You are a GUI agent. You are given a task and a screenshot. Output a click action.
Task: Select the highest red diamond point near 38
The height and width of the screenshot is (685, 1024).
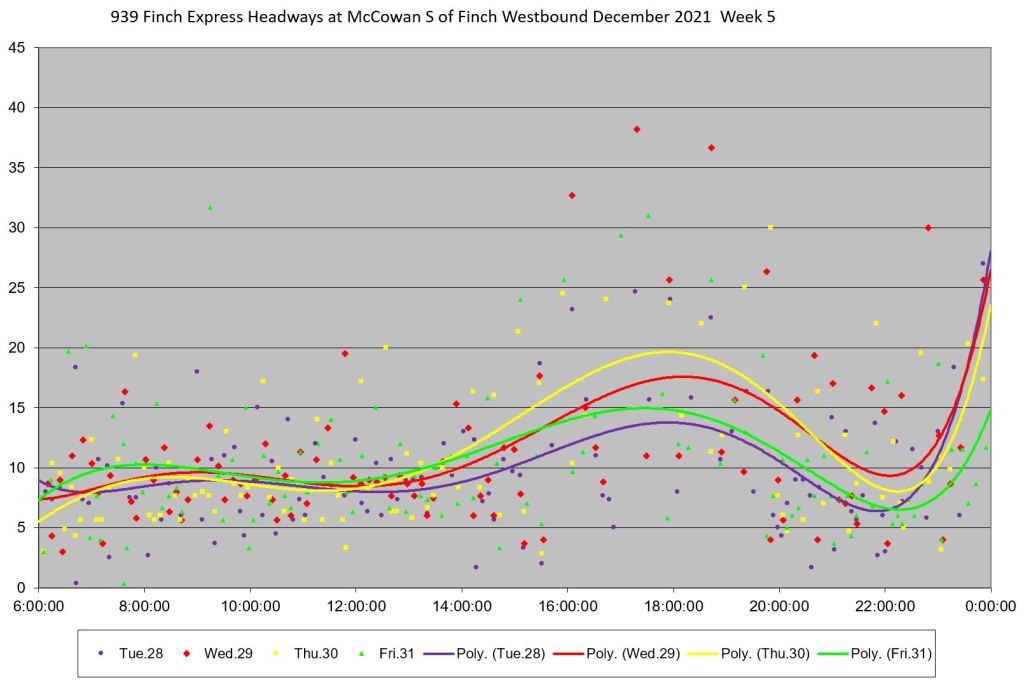click(x=637, y=129)
